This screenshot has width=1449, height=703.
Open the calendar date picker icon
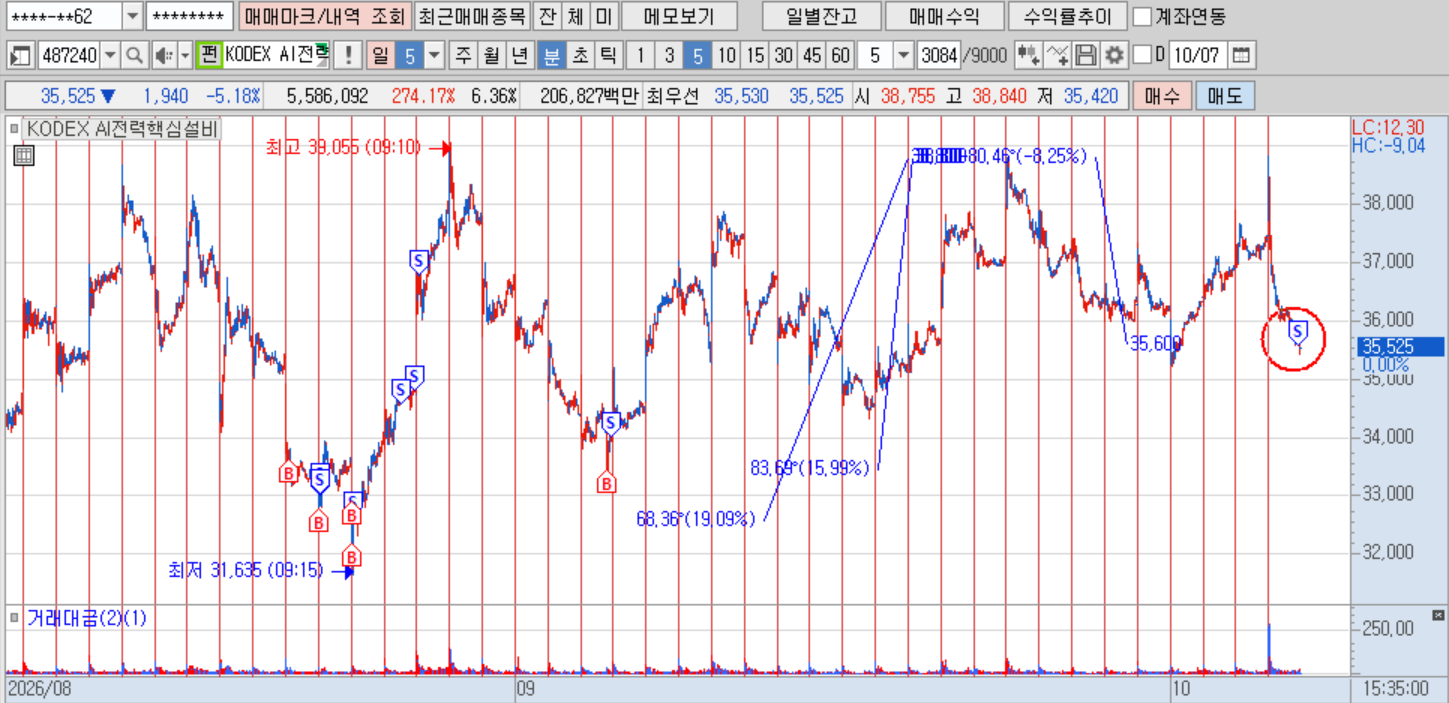tap(1242, 55)
